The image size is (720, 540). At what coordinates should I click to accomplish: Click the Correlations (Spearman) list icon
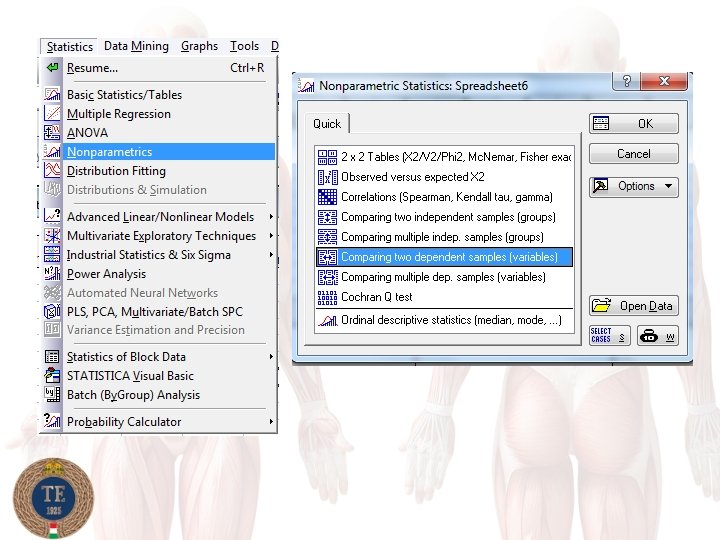tap(327, 197)
